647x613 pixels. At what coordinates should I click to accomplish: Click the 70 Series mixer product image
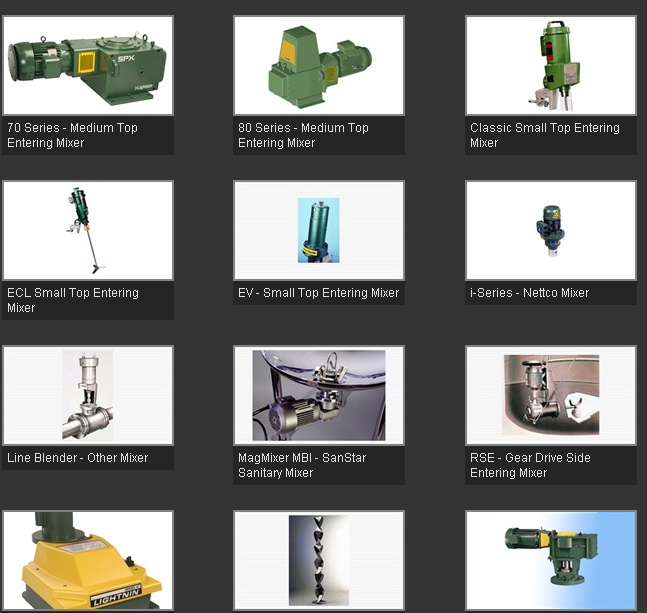(x=88, y=65)
